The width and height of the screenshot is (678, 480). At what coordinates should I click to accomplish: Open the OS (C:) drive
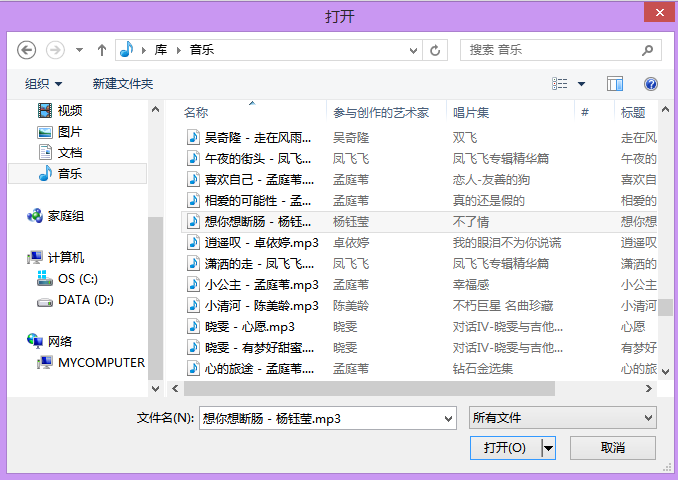(67, 279)
